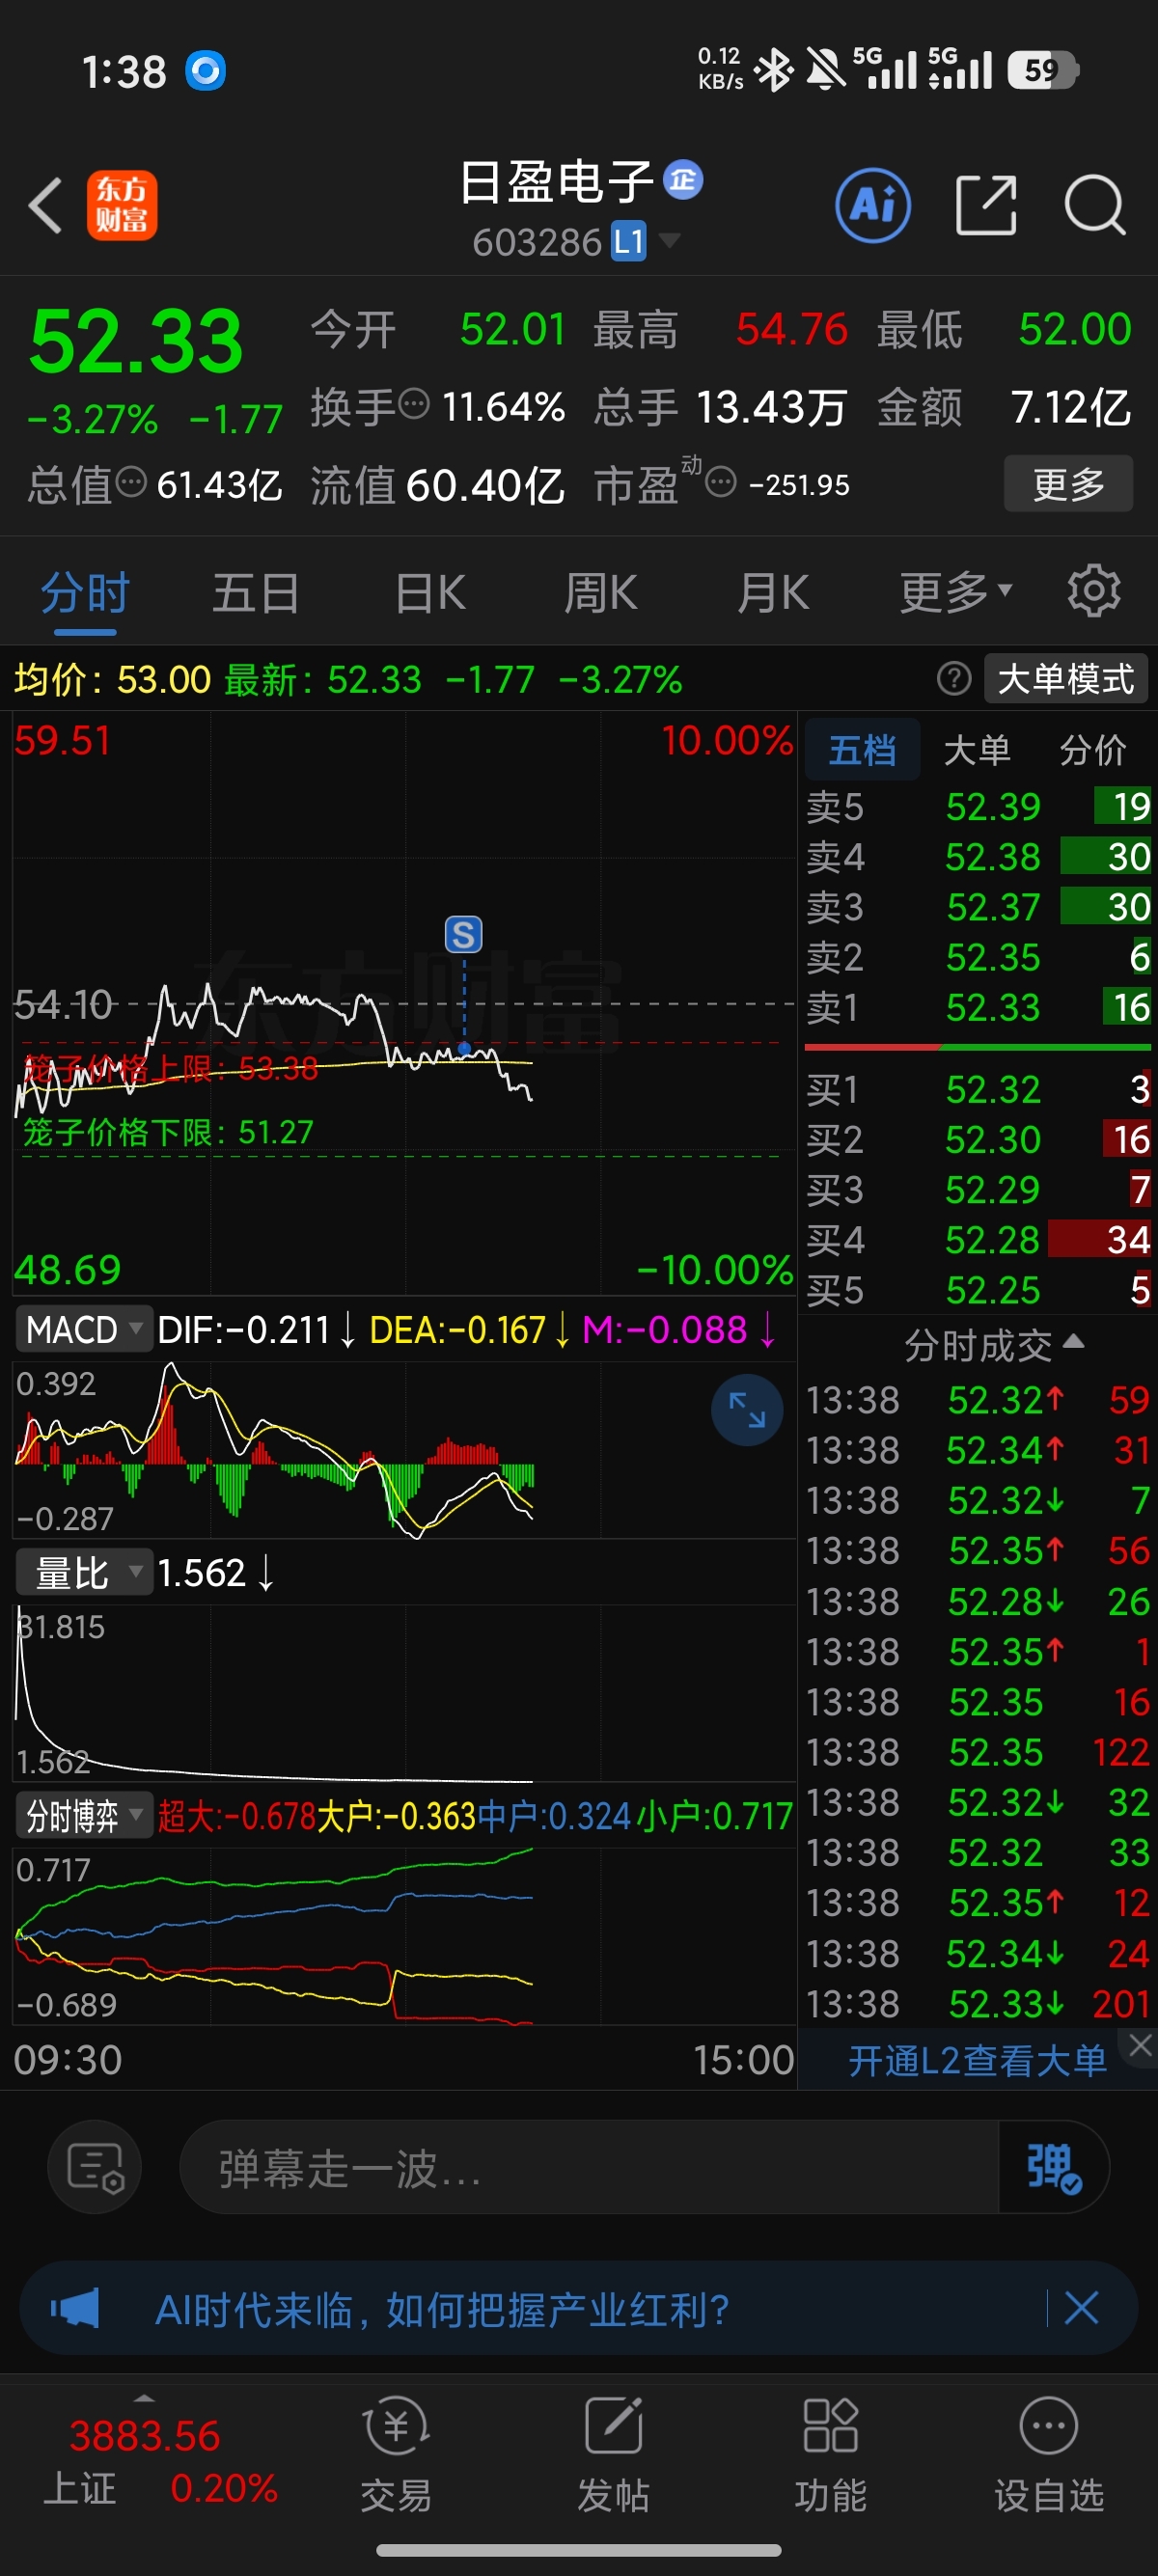Select the 分价 tab
Viewport: 1158px width, 2576px height.
click(1093, 749)
